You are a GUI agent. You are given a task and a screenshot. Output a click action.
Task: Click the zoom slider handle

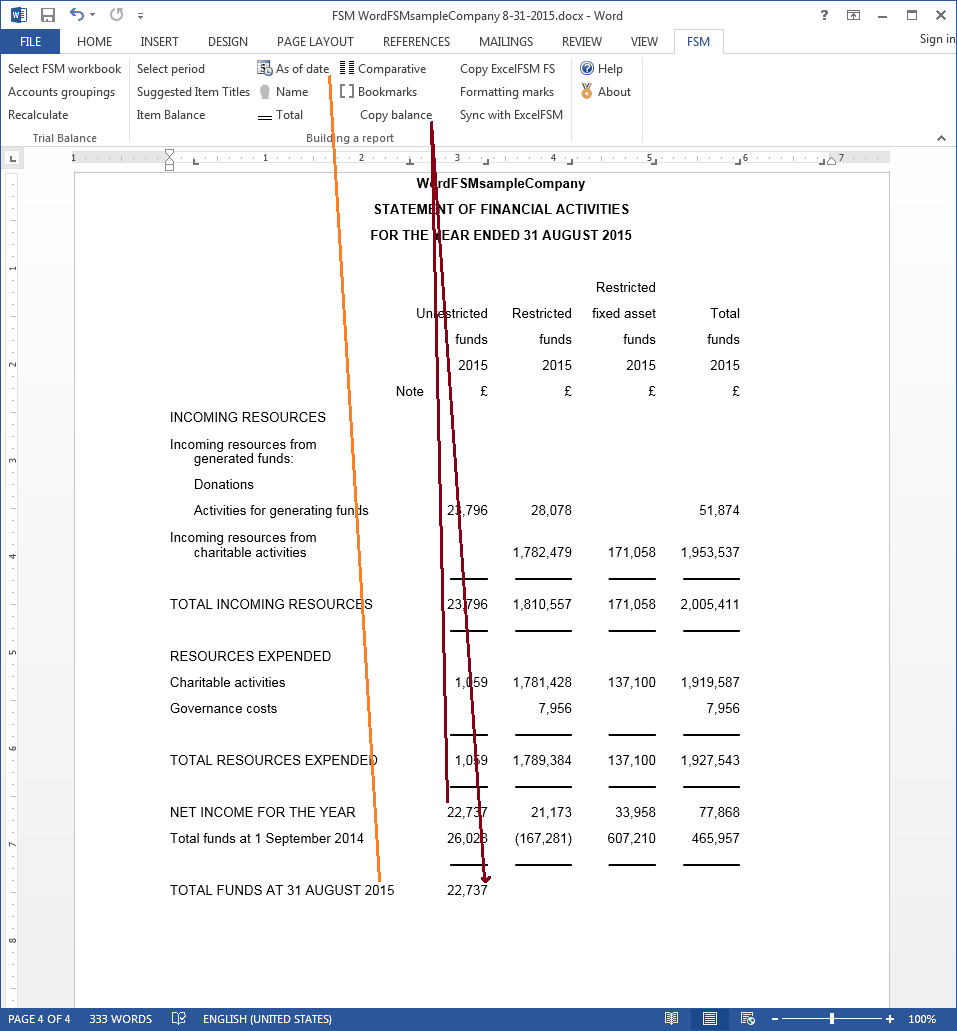coord(832,1019)
